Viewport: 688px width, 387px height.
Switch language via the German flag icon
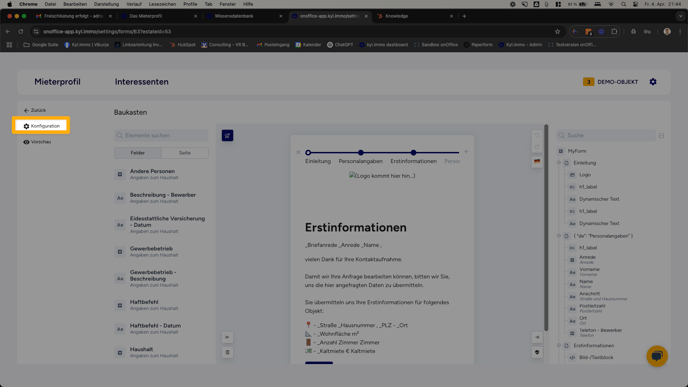point(537,161)
